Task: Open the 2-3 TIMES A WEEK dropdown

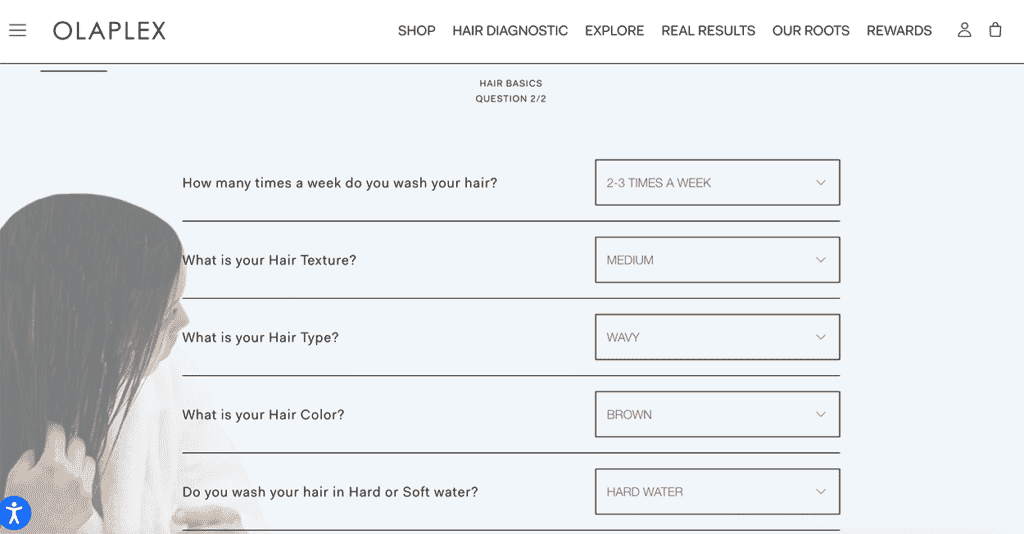Action: click(717, 183)
